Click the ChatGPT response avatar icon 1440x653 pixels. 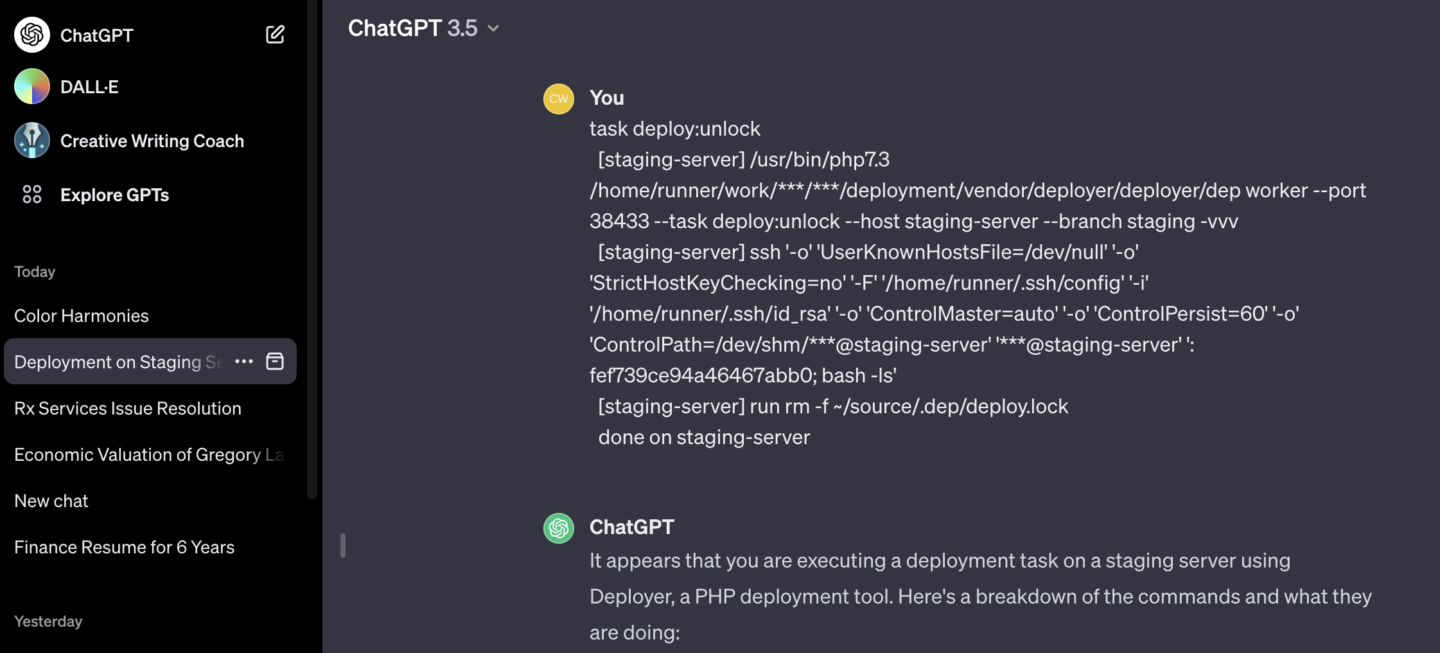(558, 528)
